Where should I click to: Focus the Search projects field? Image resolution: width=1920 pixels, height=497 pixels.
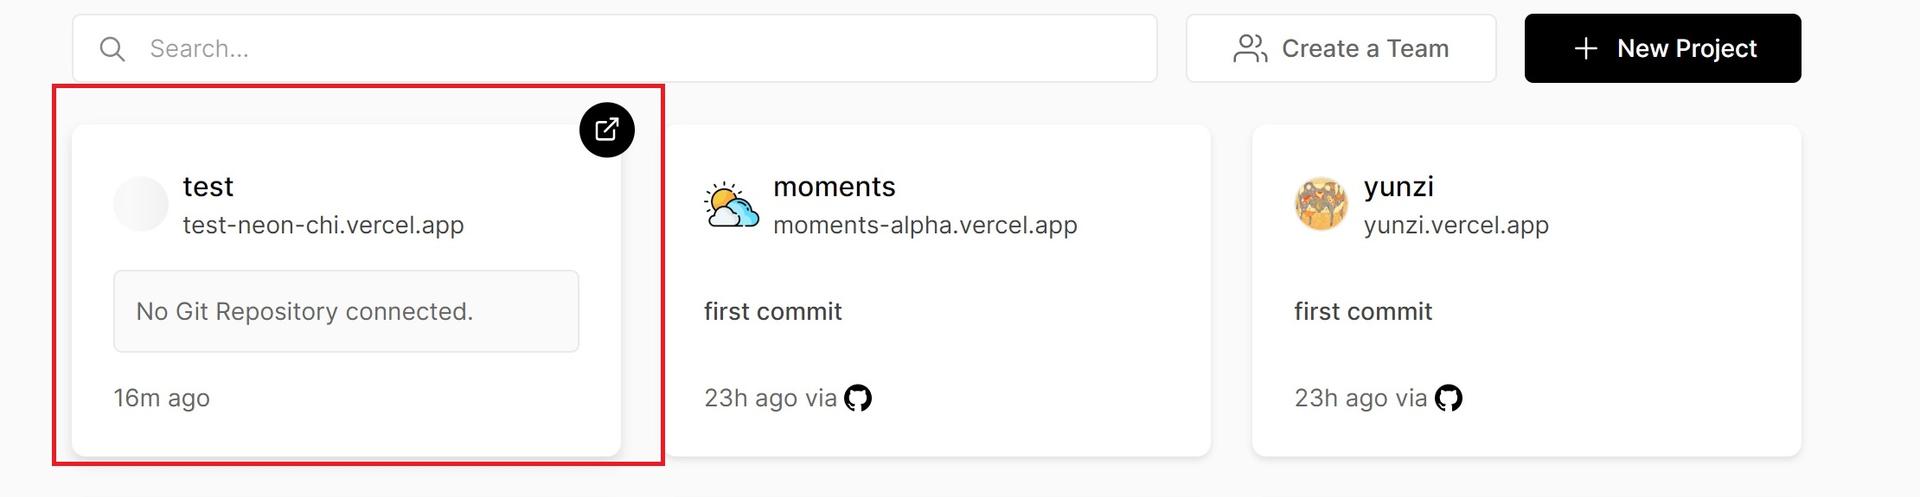pyautogui.click(x=615, y=48)
